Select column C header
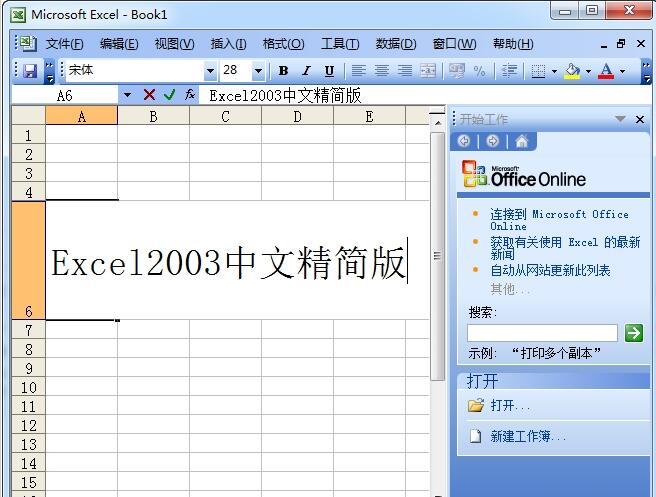 click(226, 116)
